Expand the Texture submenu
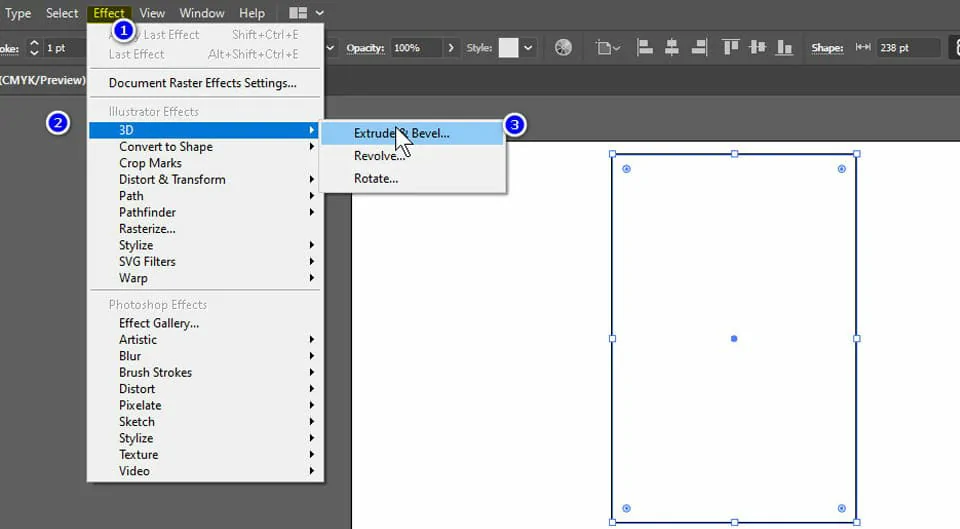 point(204,454)
